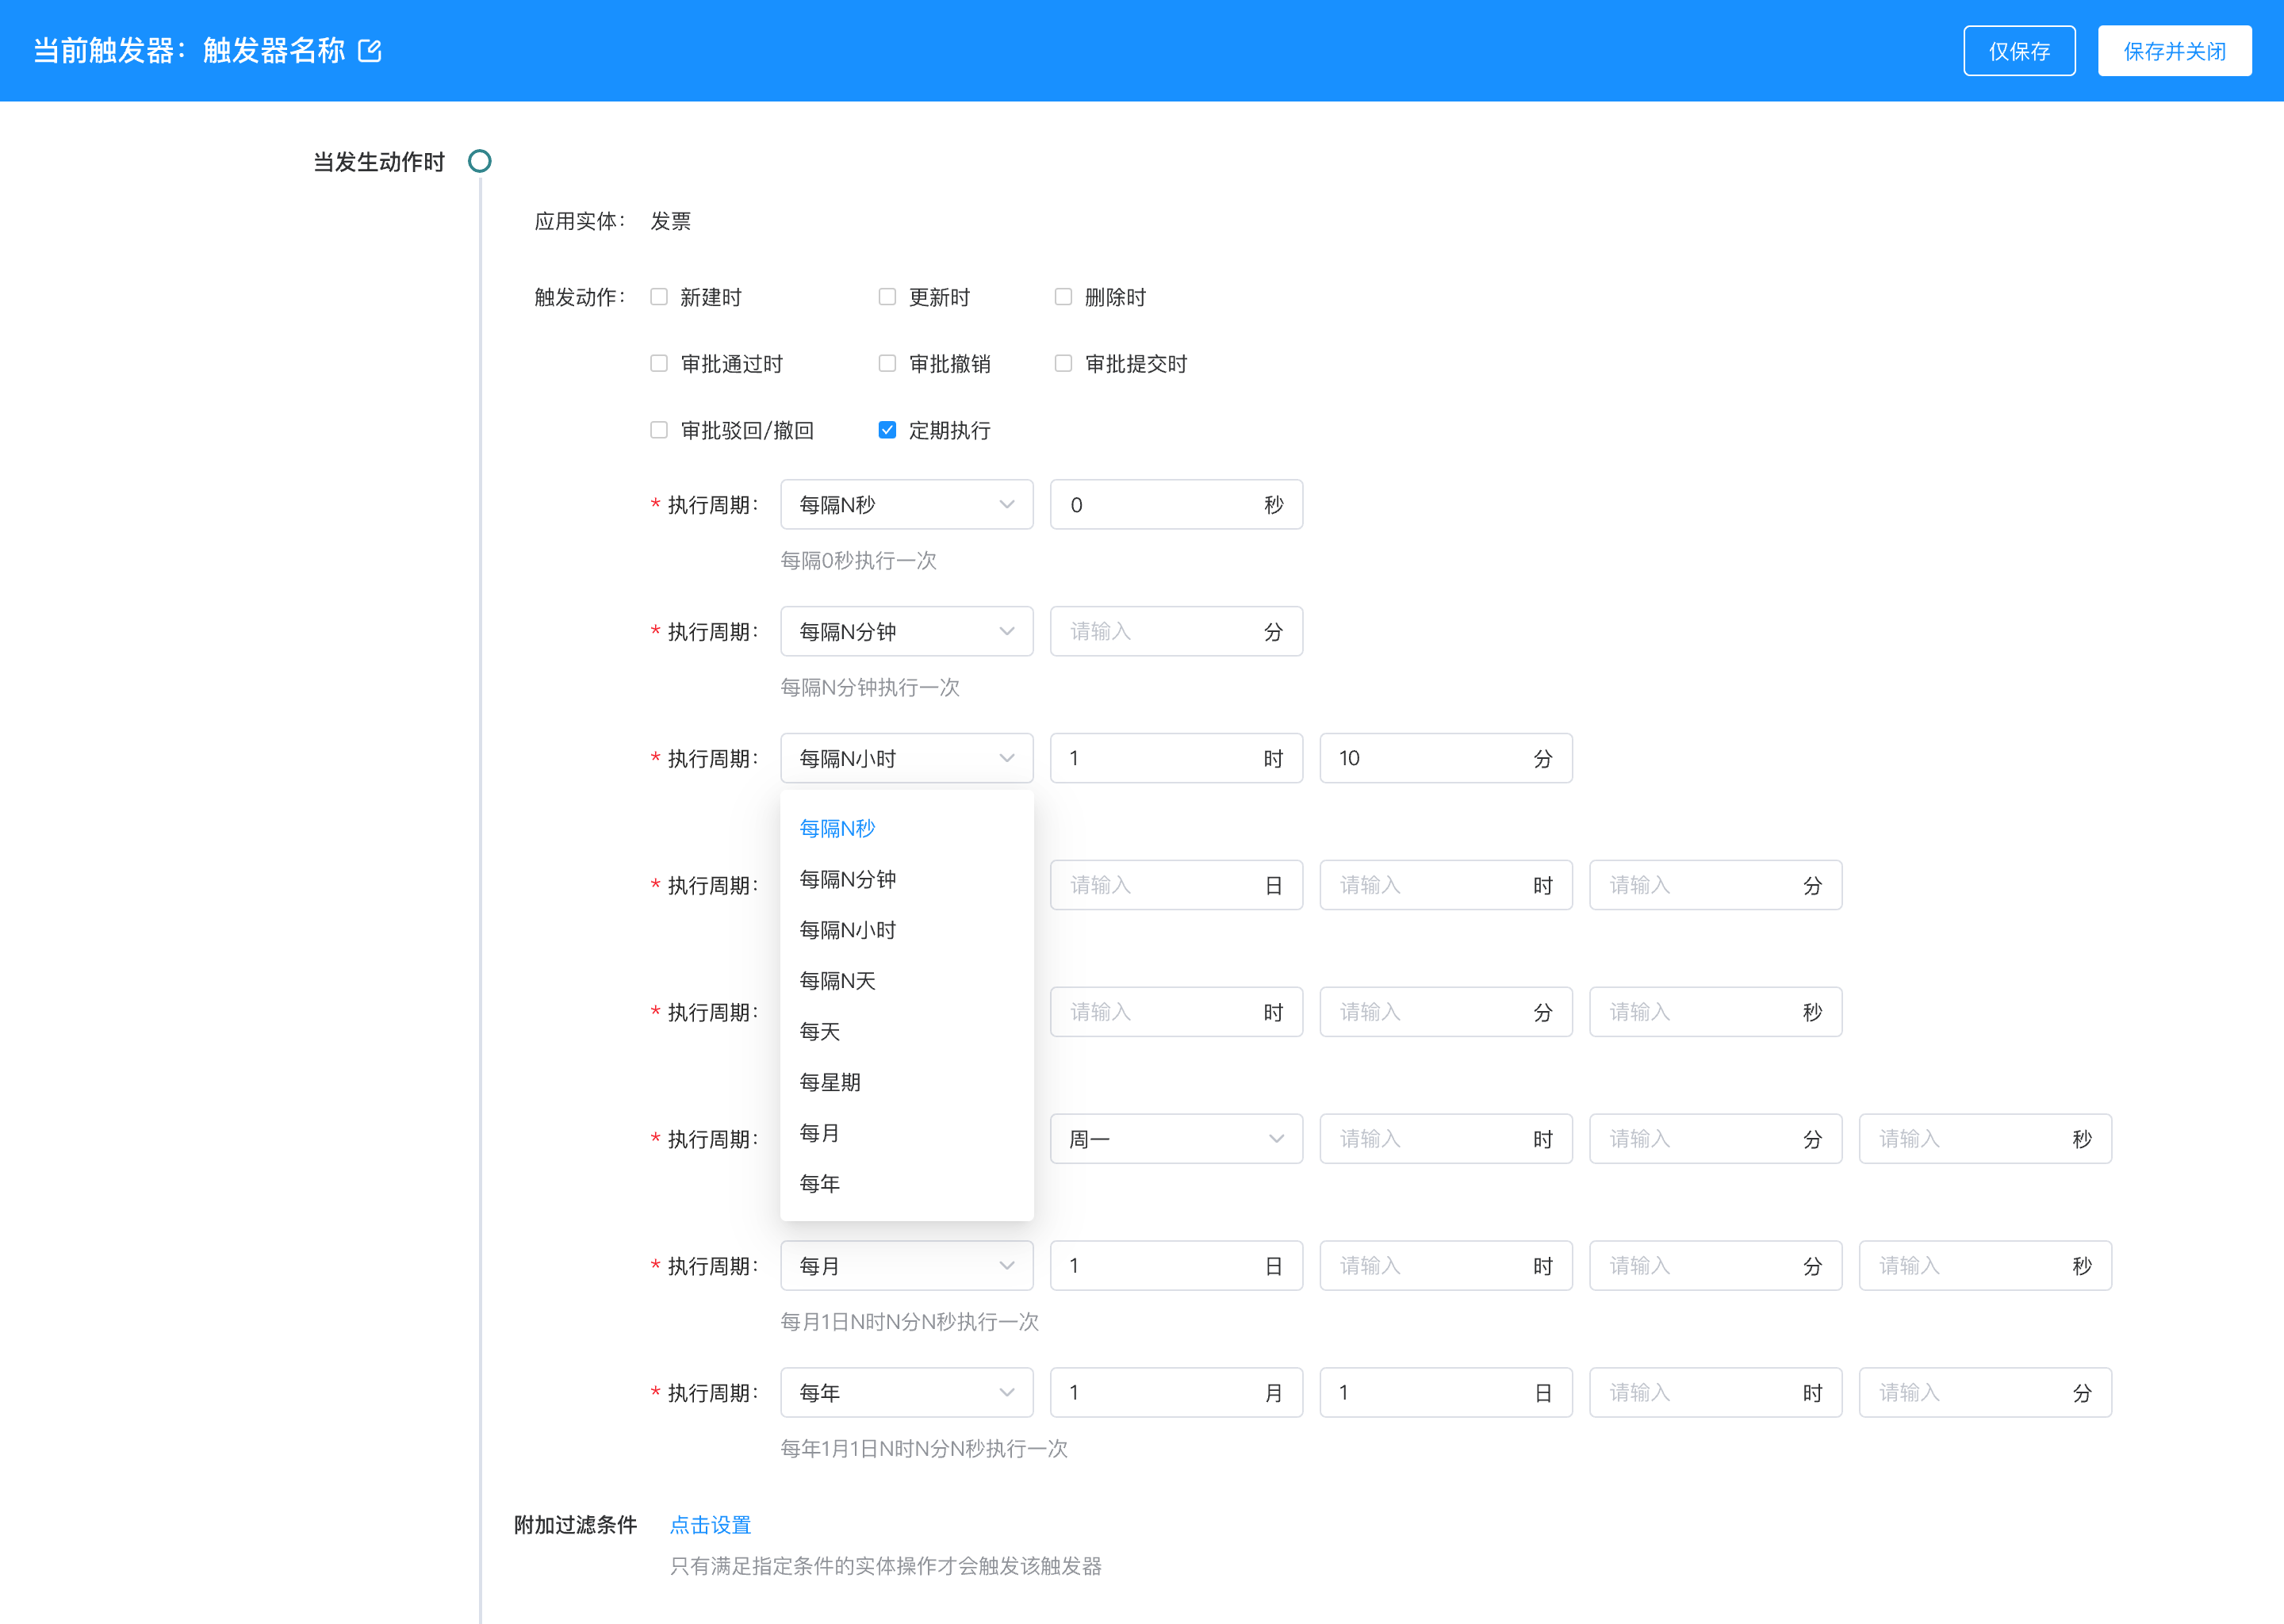Tick the 审批通过时 checkbox
Image resolution: width=2284 pixels, height=1624 pixels.
(x=659, y=364)
